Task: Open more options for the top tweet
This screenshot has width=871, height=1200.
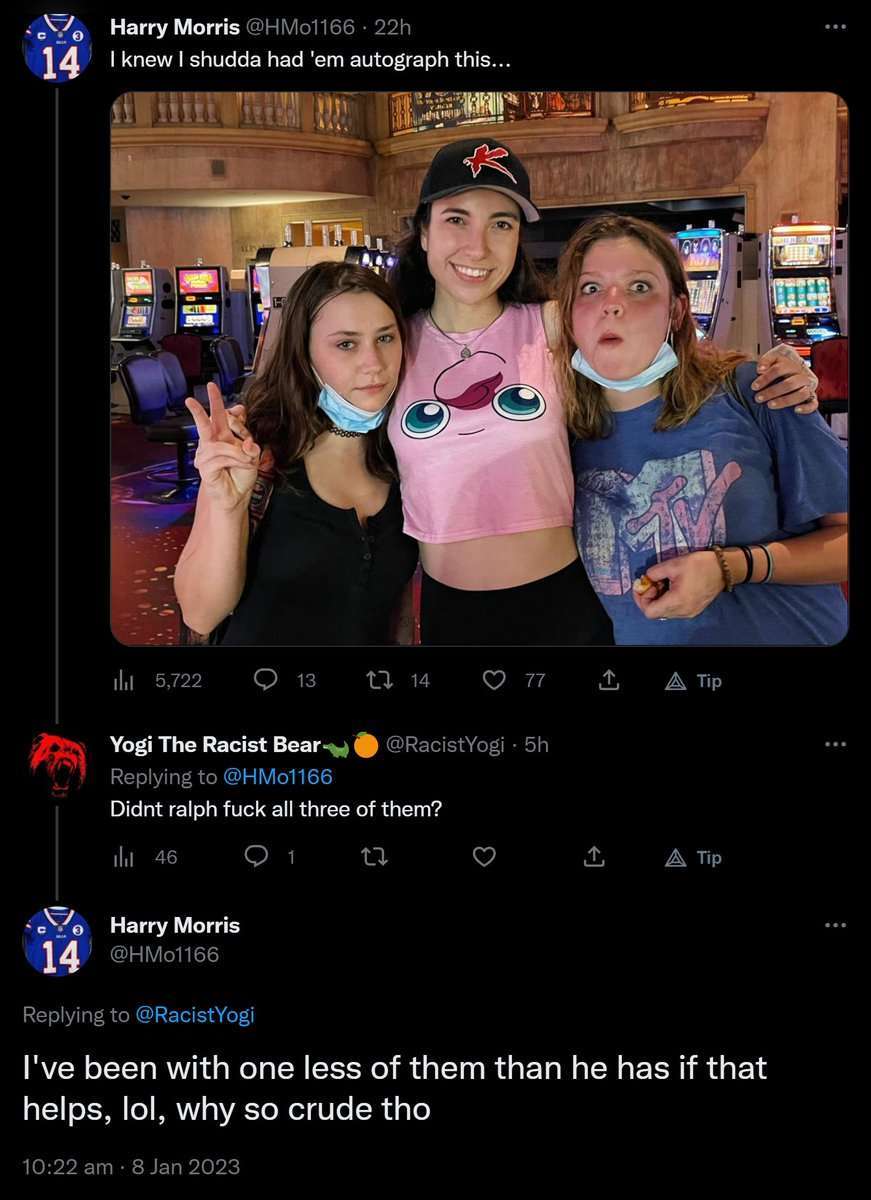Action: [835, 26]
